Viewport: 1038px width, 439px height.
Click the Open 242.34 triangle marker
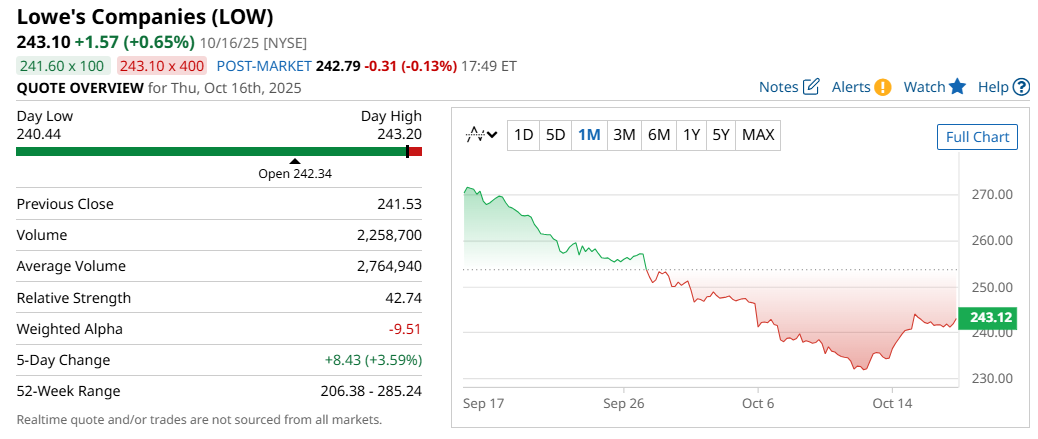[294, 161]
